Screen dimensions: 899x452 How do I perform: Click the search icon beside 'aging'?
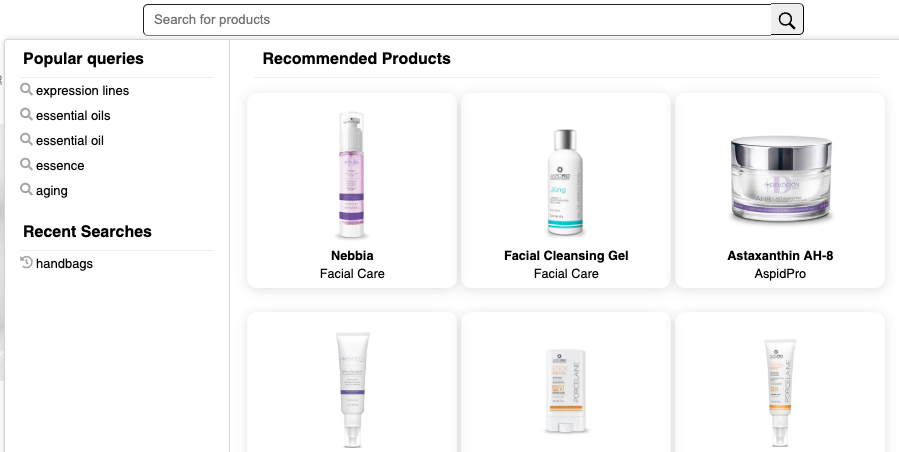point(27,190)
